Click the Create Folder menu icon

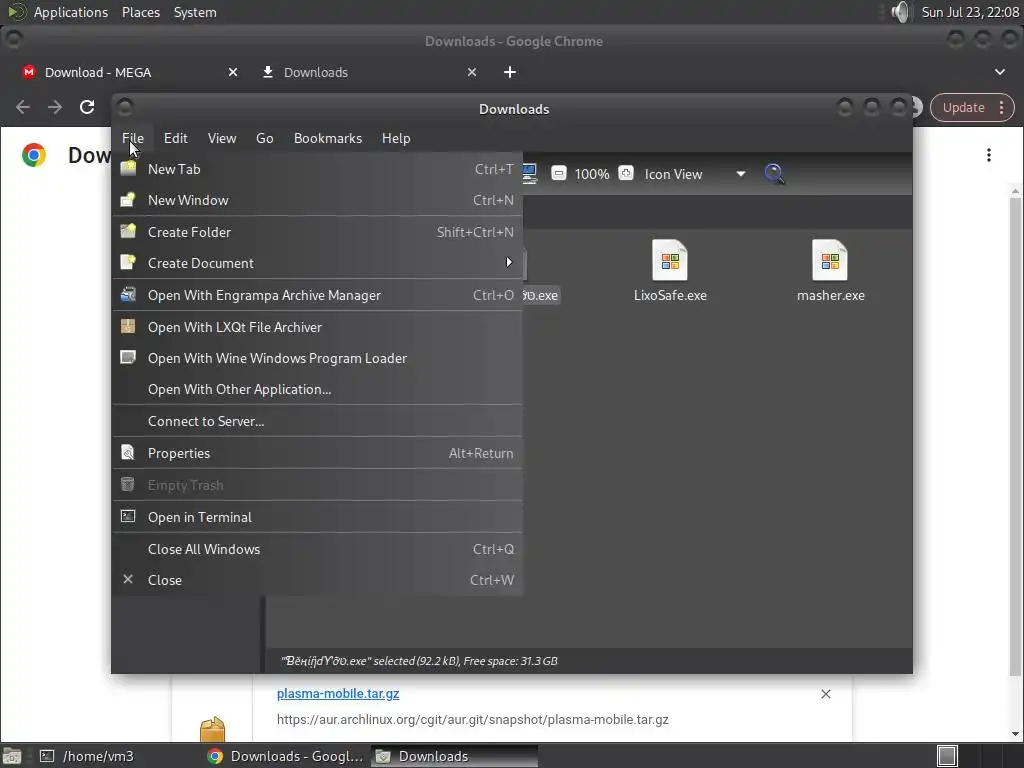128,231
